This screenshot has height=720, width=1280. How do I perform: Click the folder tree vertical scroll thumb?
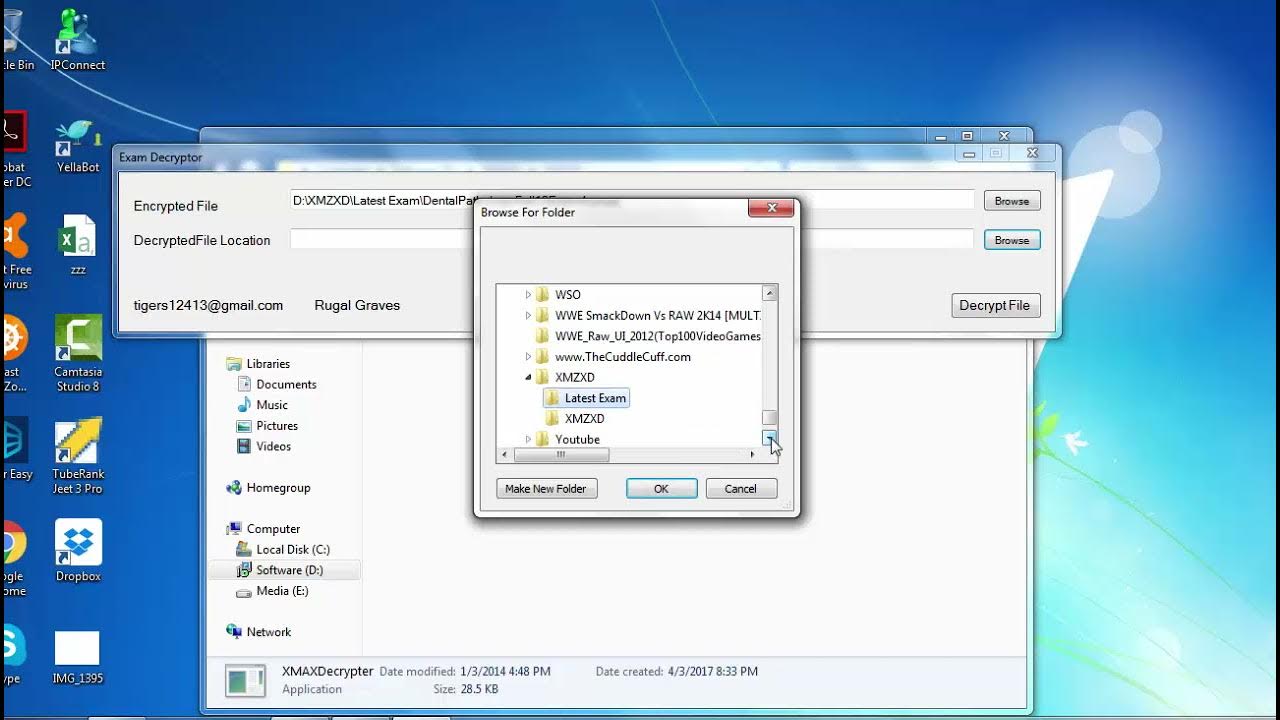[769, 418]
